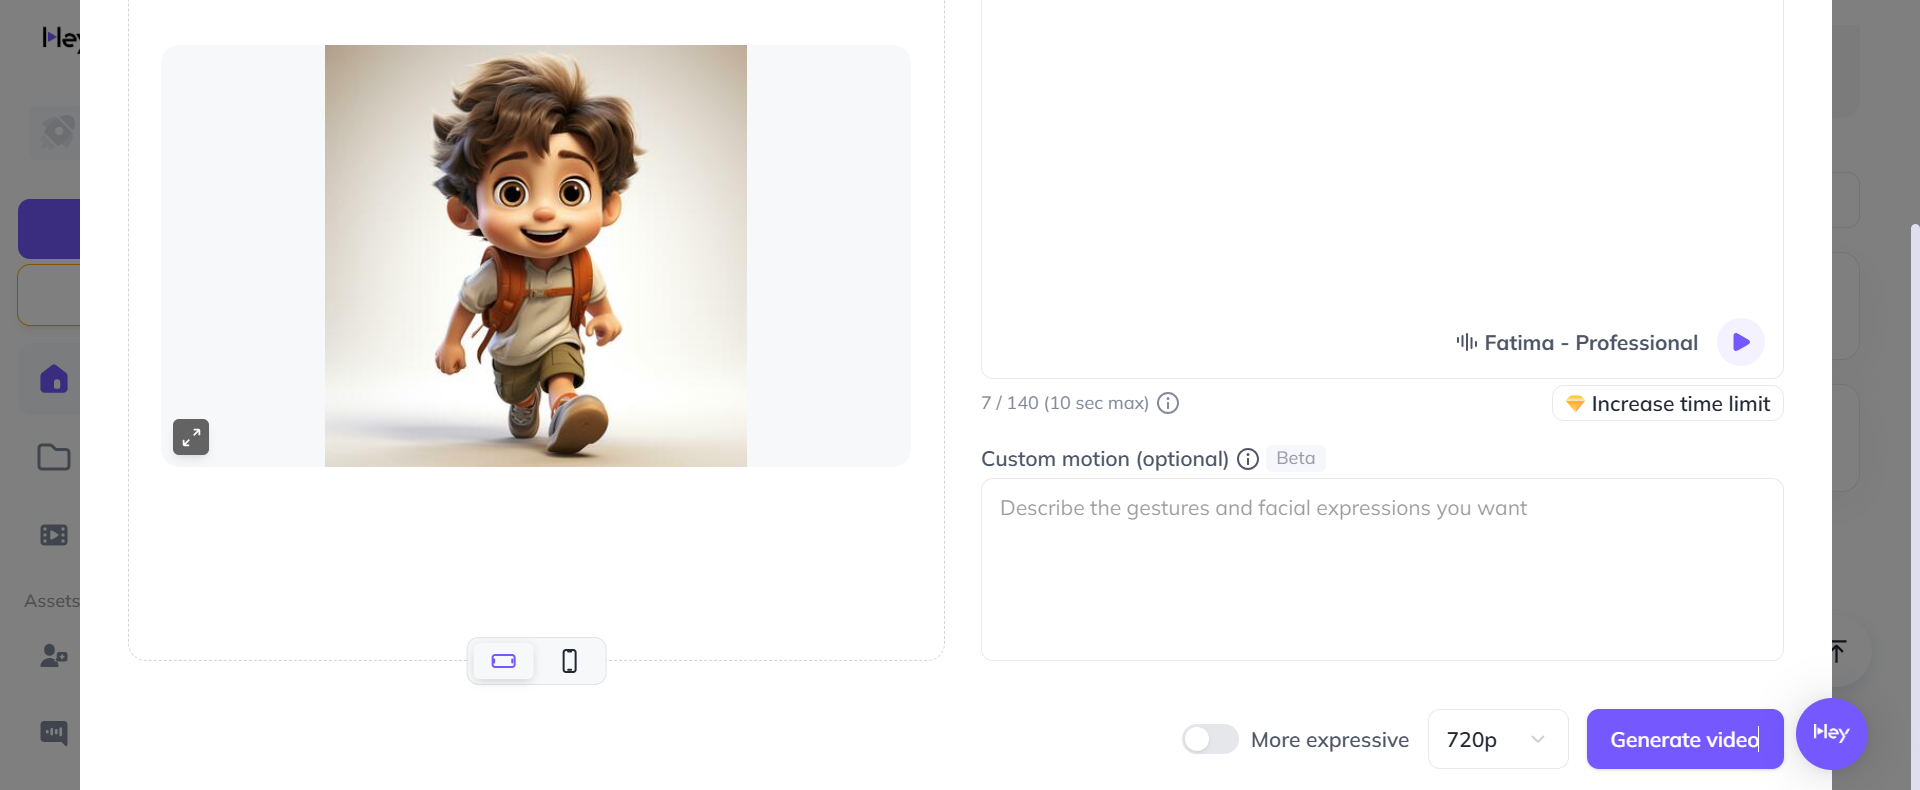Enable the More expressive toggle
Image resolution: width=1920 pixels, height=790 pixels.
1210,739
